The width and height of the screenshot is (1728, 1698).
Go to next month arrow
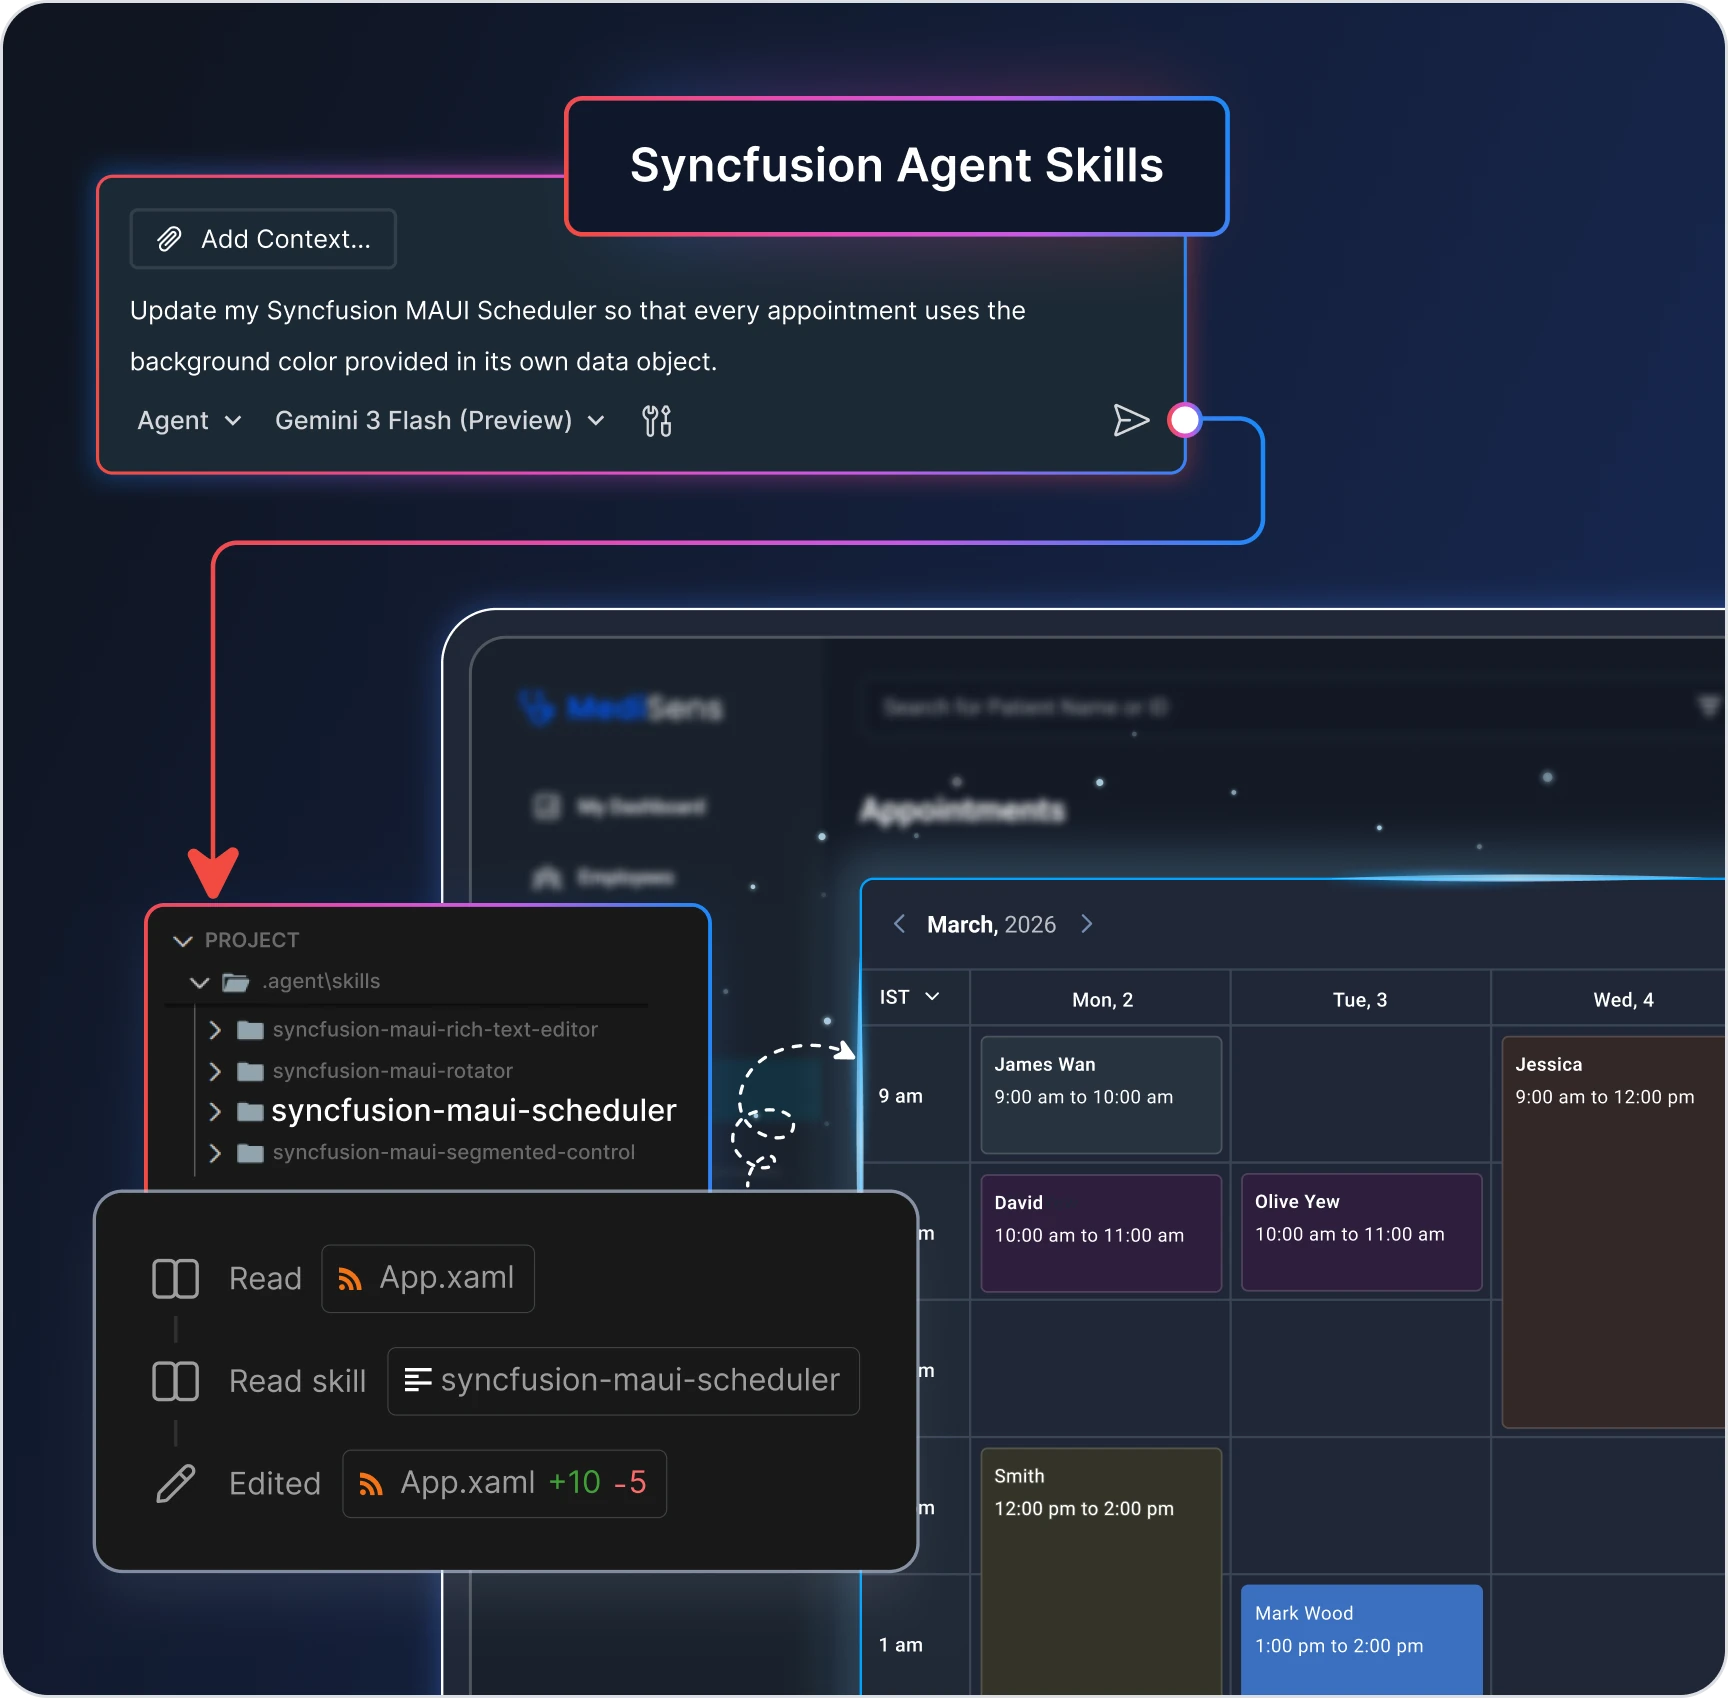tap(1087, 924)
